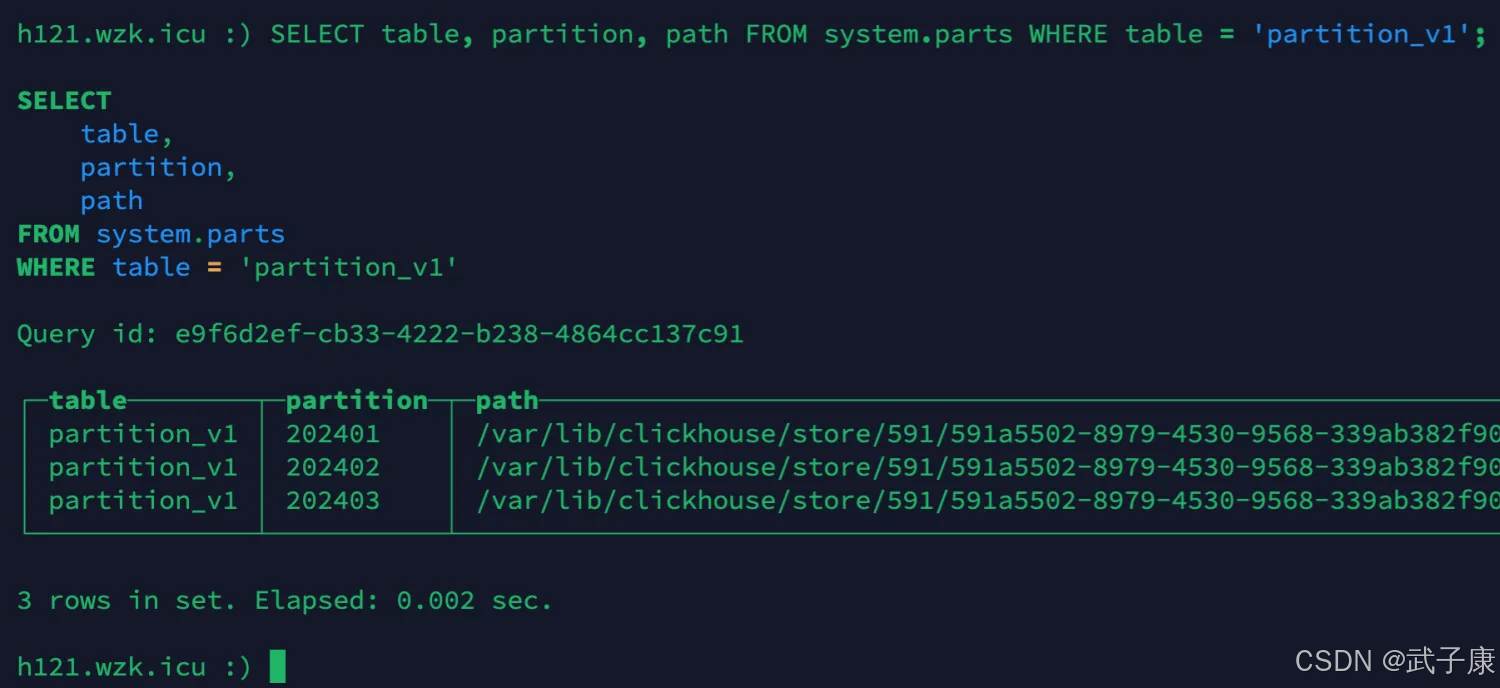1500x688 pixels.
Task: Click partition_v1 in the 202402 row
Action: (143, 467)
